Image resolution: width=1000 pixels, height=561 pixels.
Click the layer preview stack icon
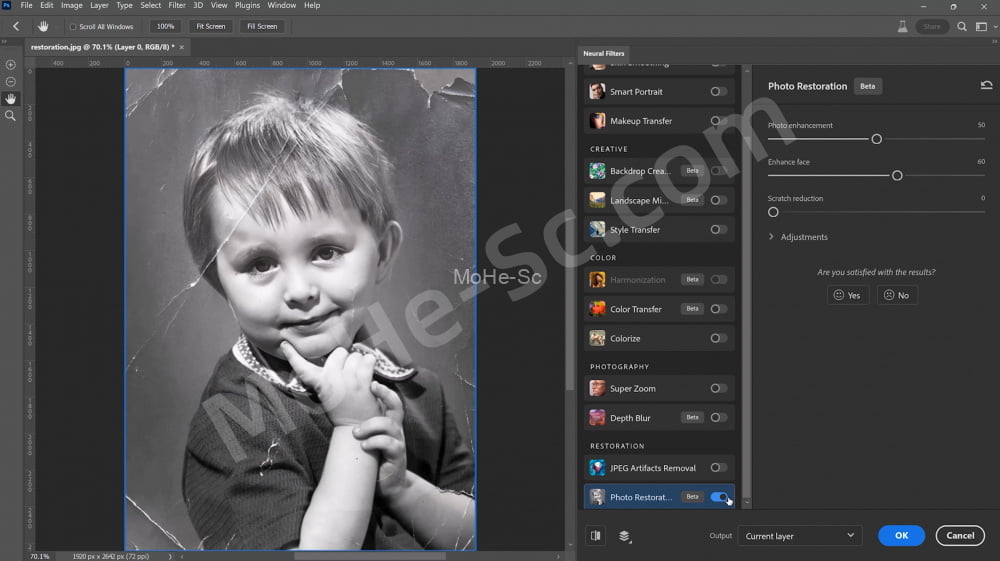[625, 536]
